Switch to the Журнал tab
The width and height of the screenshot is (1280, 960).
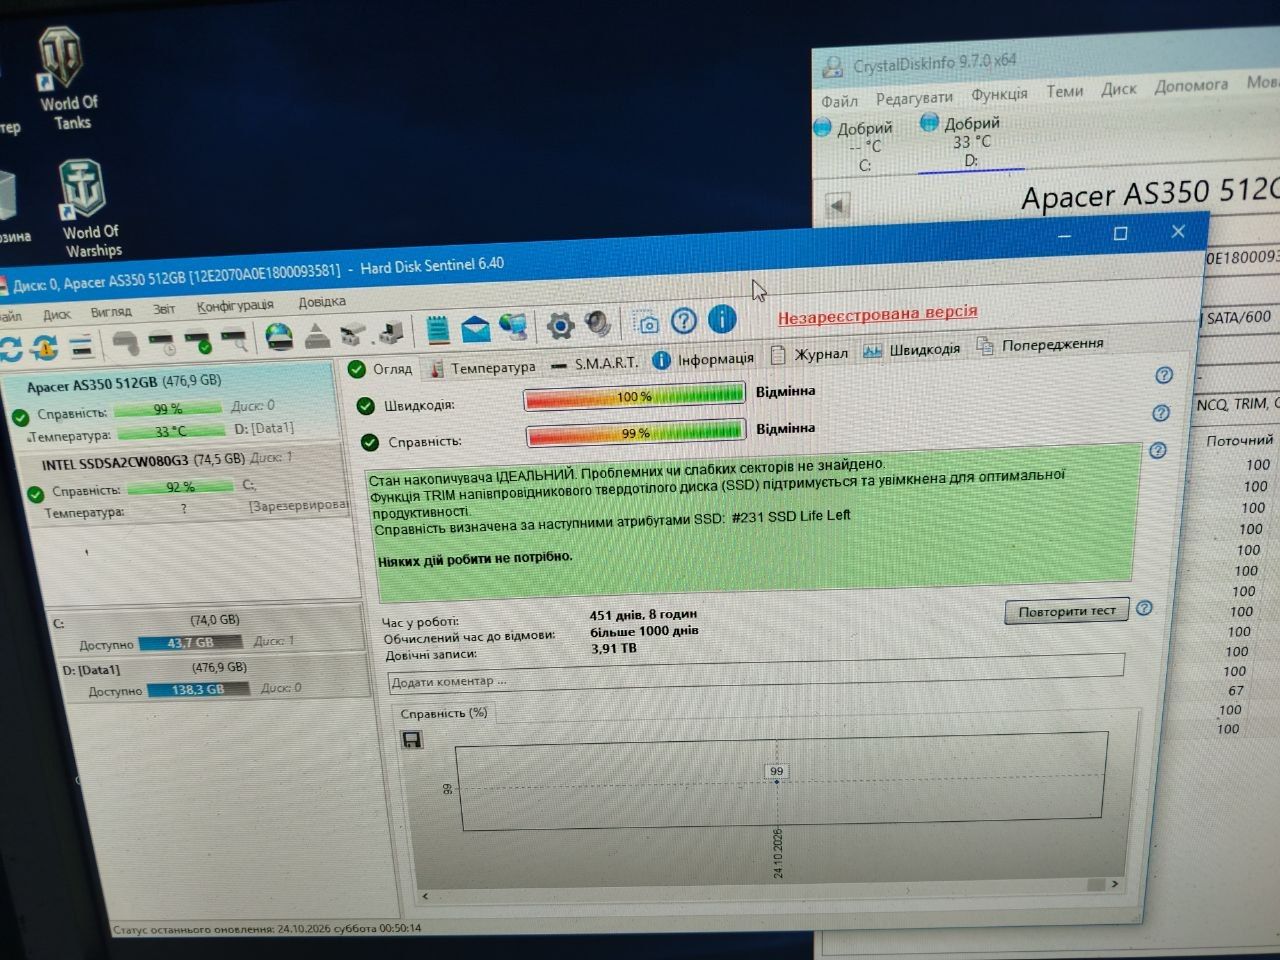[809, 354]
